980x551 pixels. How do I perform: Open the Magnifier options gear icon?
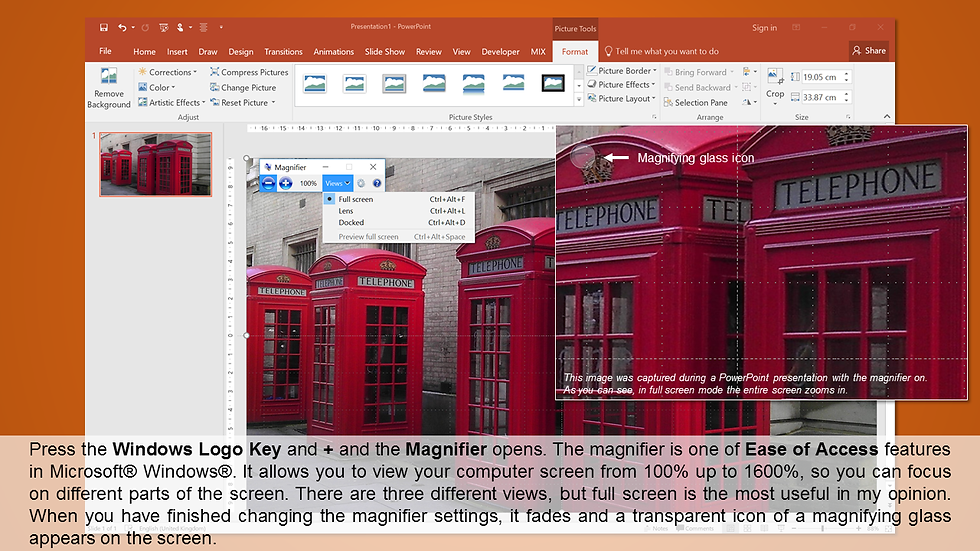tap(361, 183)
